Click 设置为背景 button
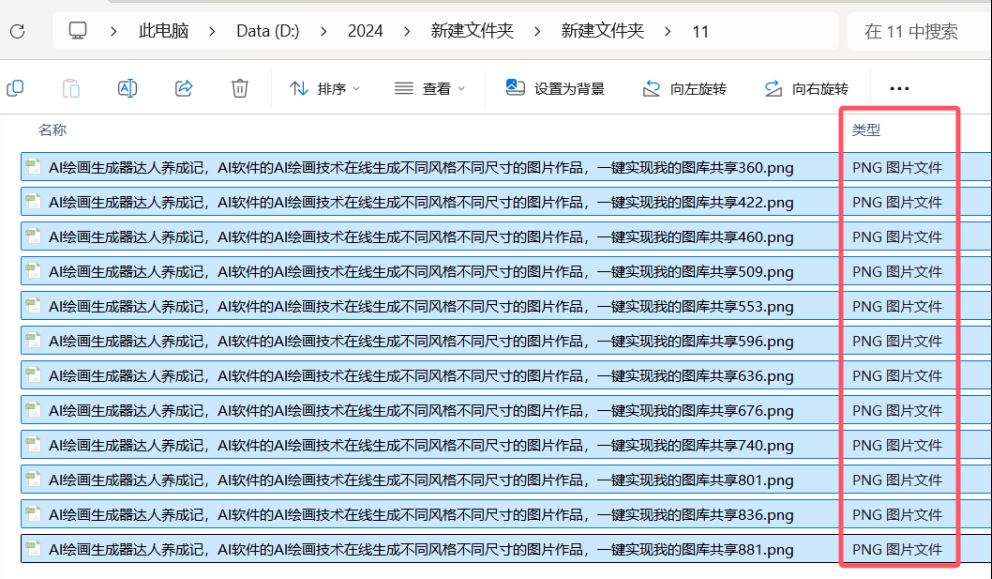This screenshot has height=579, width=992. (555, 89)
